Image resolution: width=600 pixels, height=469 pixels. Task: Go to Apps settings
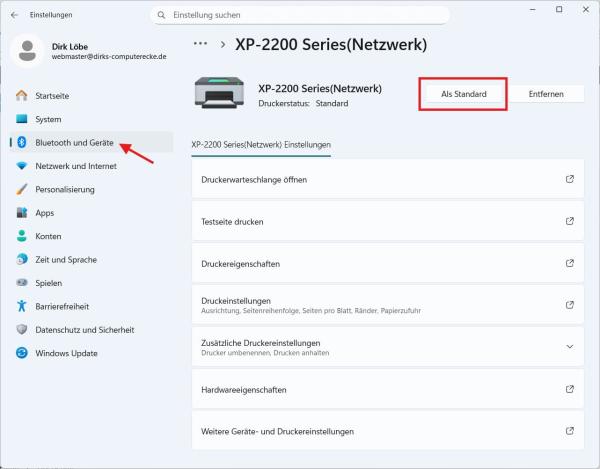click(x=45, y=213)
